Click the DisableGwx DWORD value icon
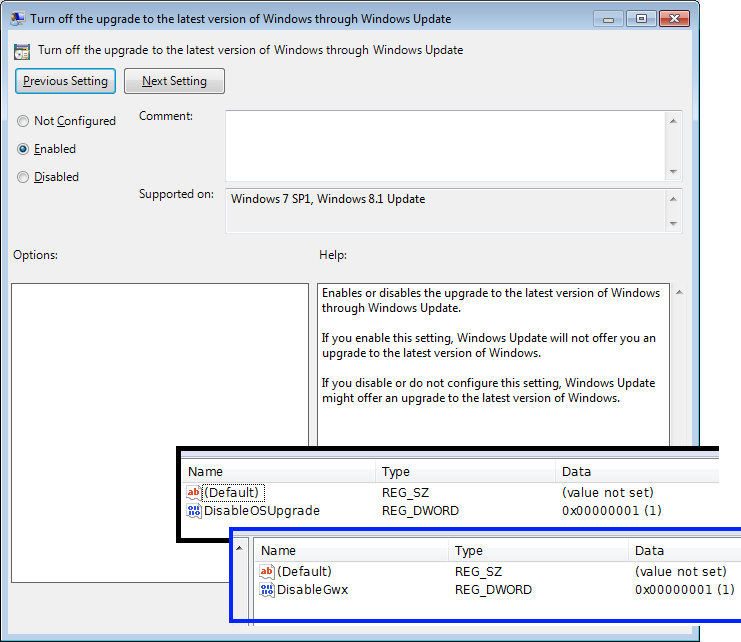Image resolution: width=741 pixels, height=642 pixels. tap(267, 590)
